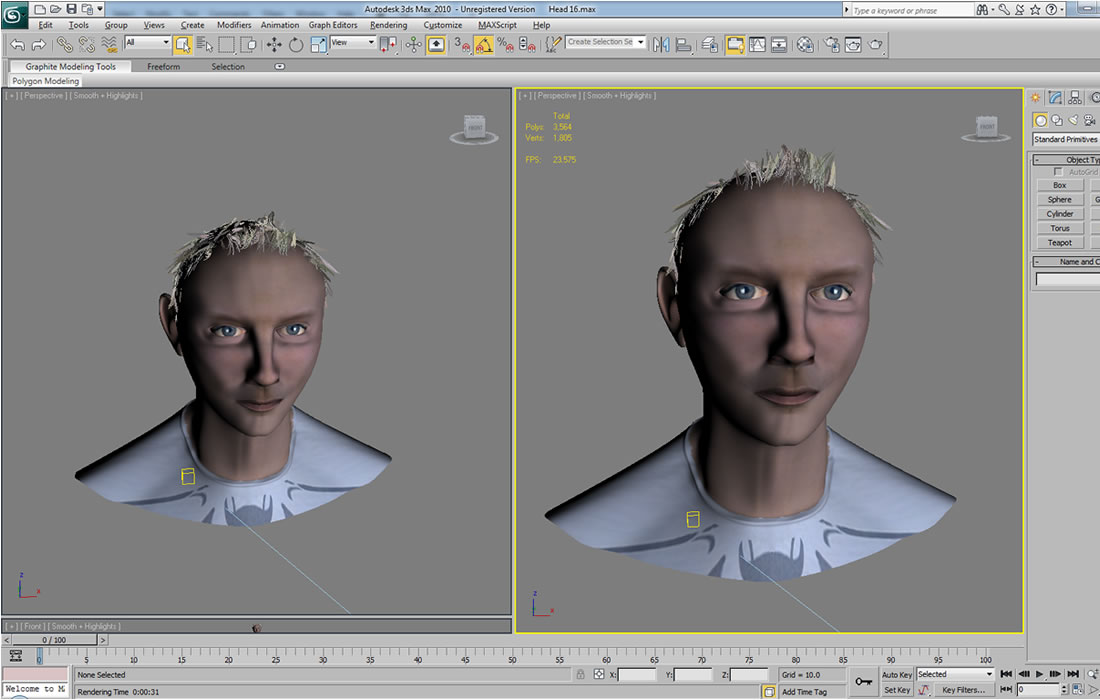The height and width of the screenshot is (700, 1100).
Task: Open the Modify command panel tab
Action: [1055, 98]
